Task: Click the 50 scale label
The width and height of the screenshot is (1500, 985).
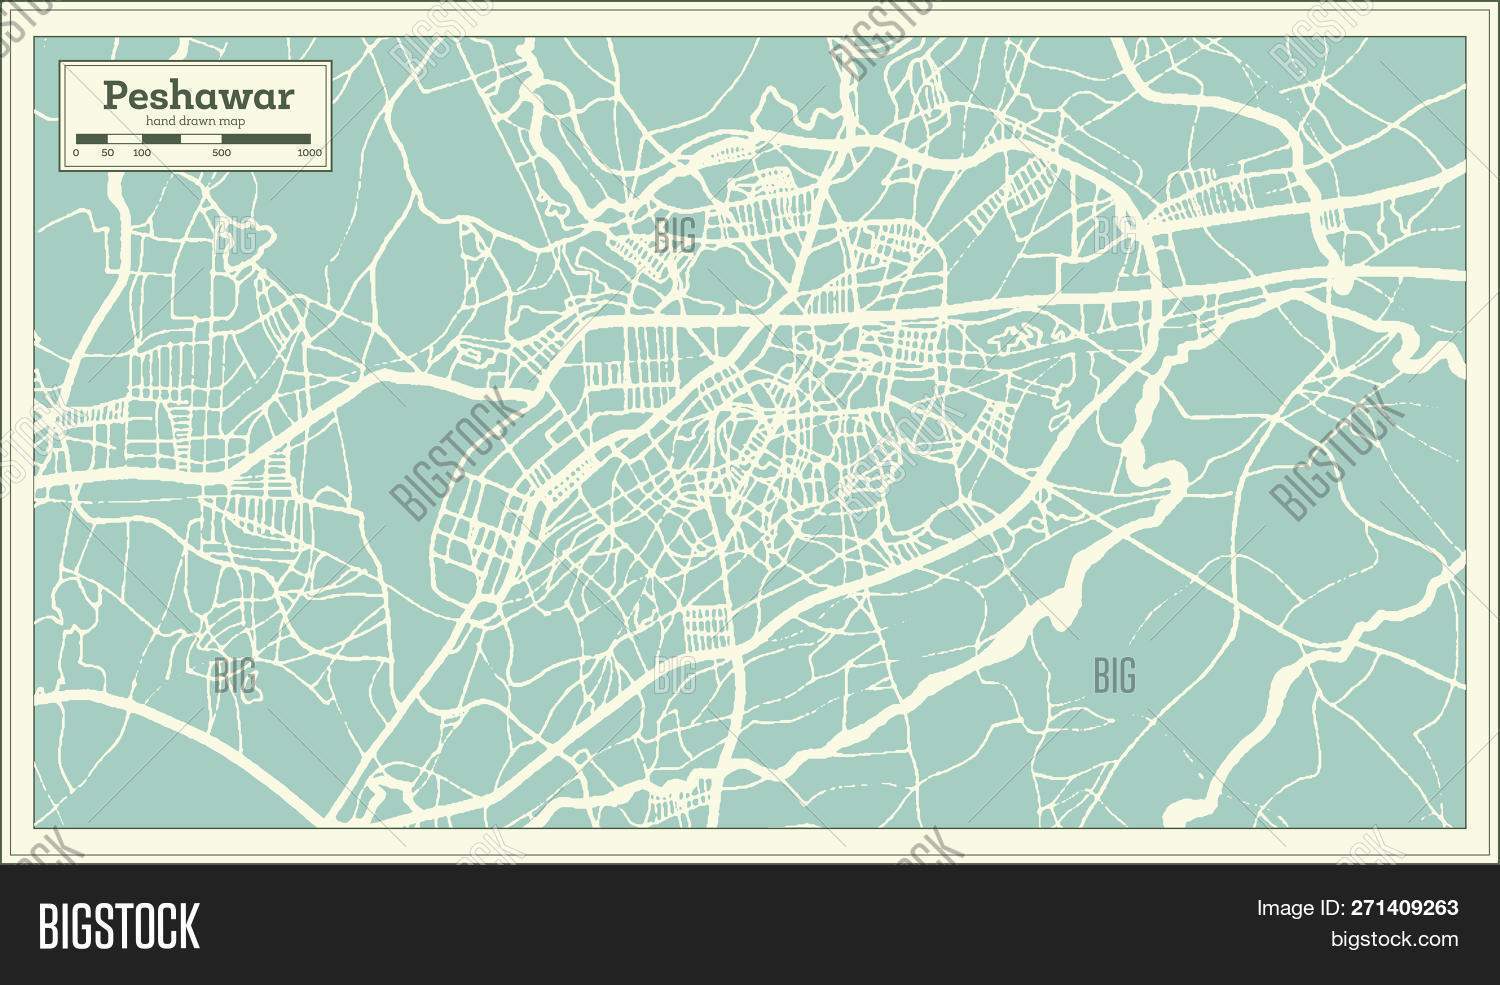Action: [x=107, y=153]
